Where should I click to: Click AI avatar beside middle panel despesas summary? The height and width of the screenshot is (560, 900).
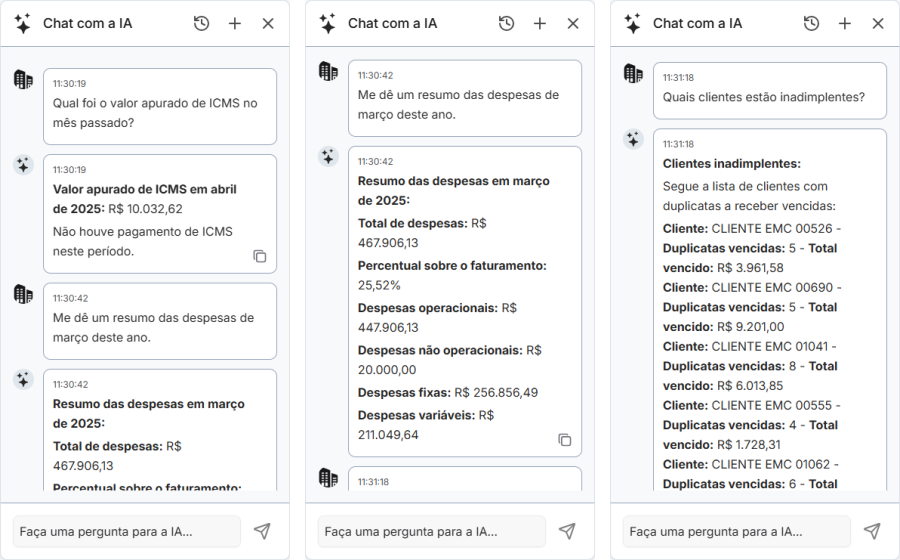point(328,157)
